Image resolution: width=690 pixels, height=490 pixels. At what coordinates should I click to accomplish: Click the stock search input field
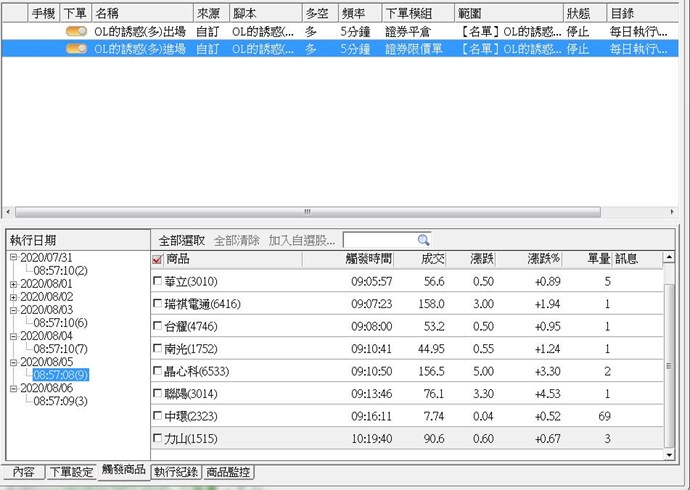click(378, 240)
